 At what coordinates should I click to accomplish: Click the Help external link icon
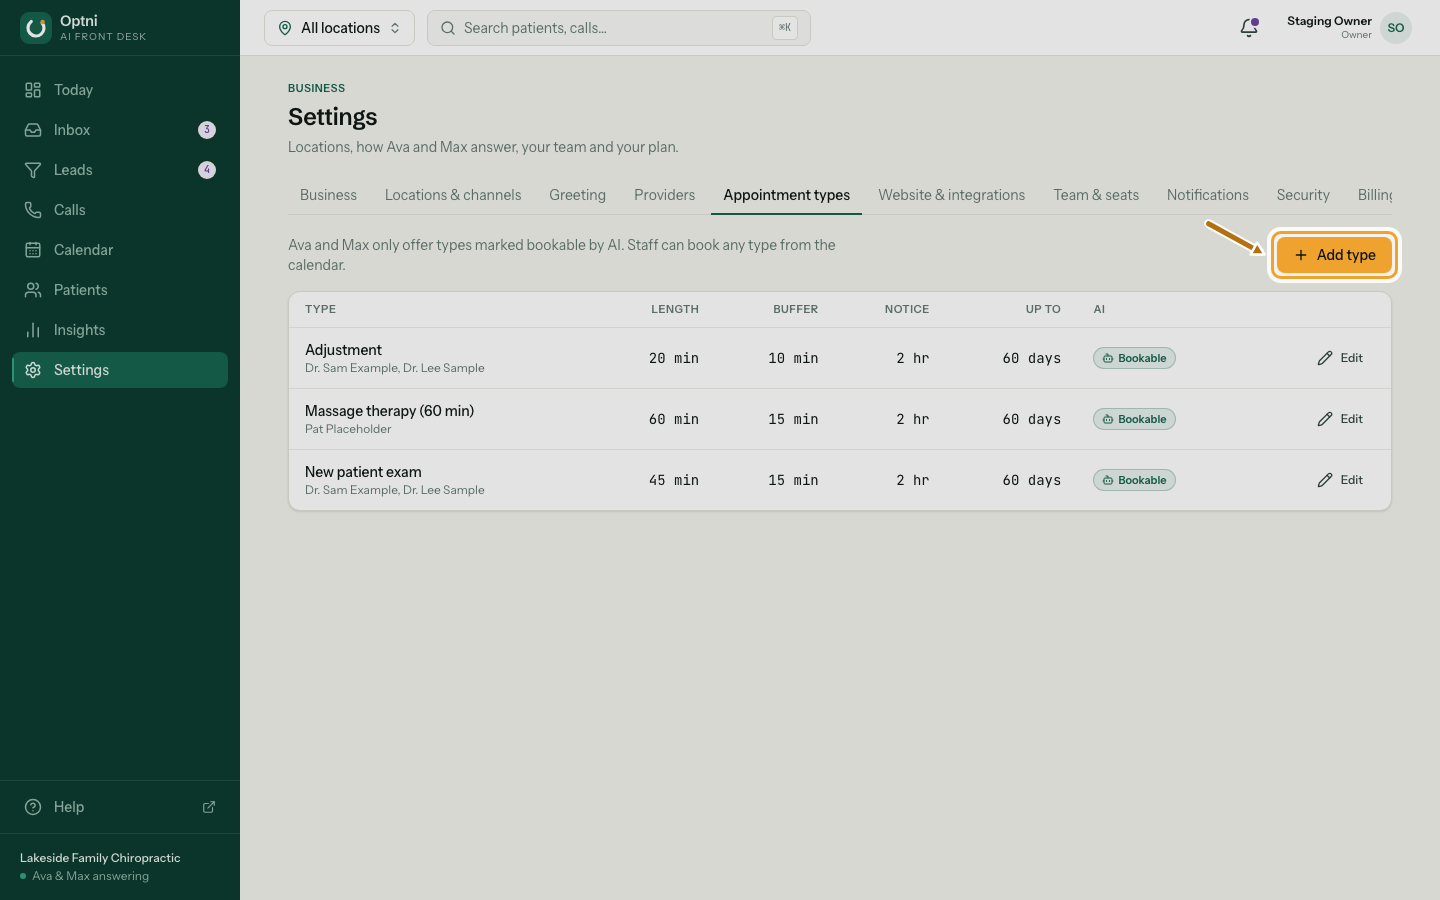click(209, 807)
